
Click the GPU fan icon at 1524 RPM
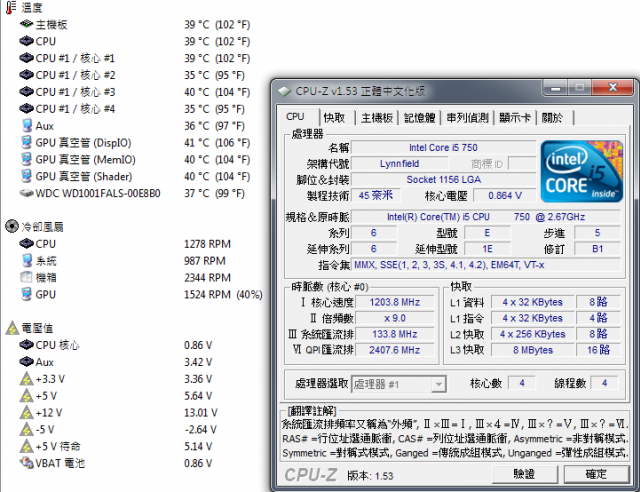click(27, 294)
